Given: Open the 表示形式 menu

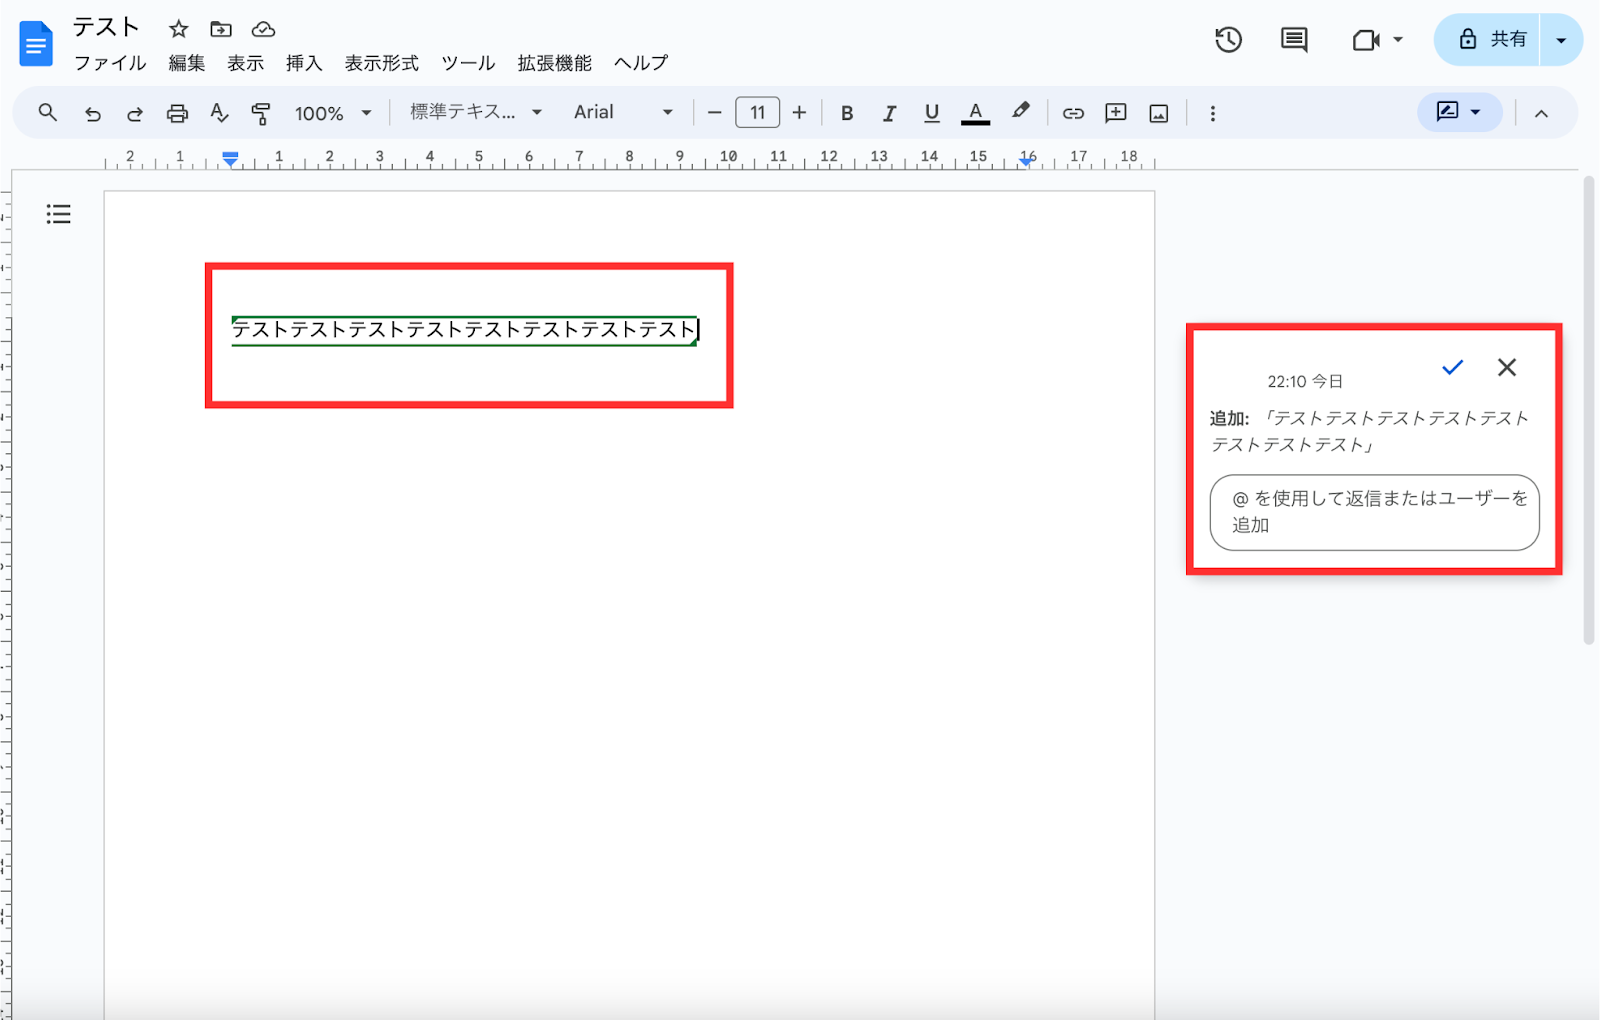Looking at the screenshot, I should pyautogui.click(x=381, y=63).
